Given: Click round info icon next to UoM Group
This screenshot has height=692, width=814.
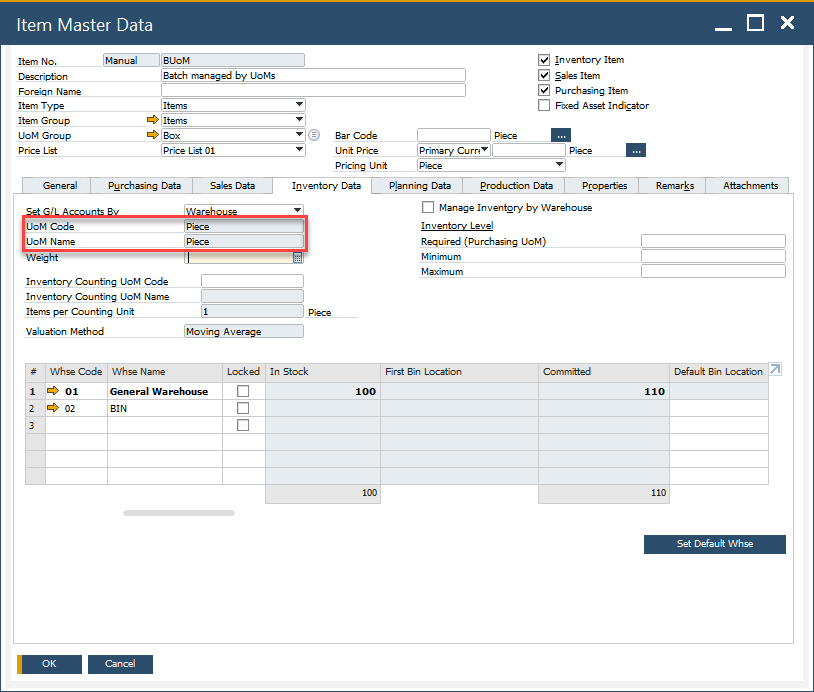Looking at the screenshot, I should coord(314,135).
